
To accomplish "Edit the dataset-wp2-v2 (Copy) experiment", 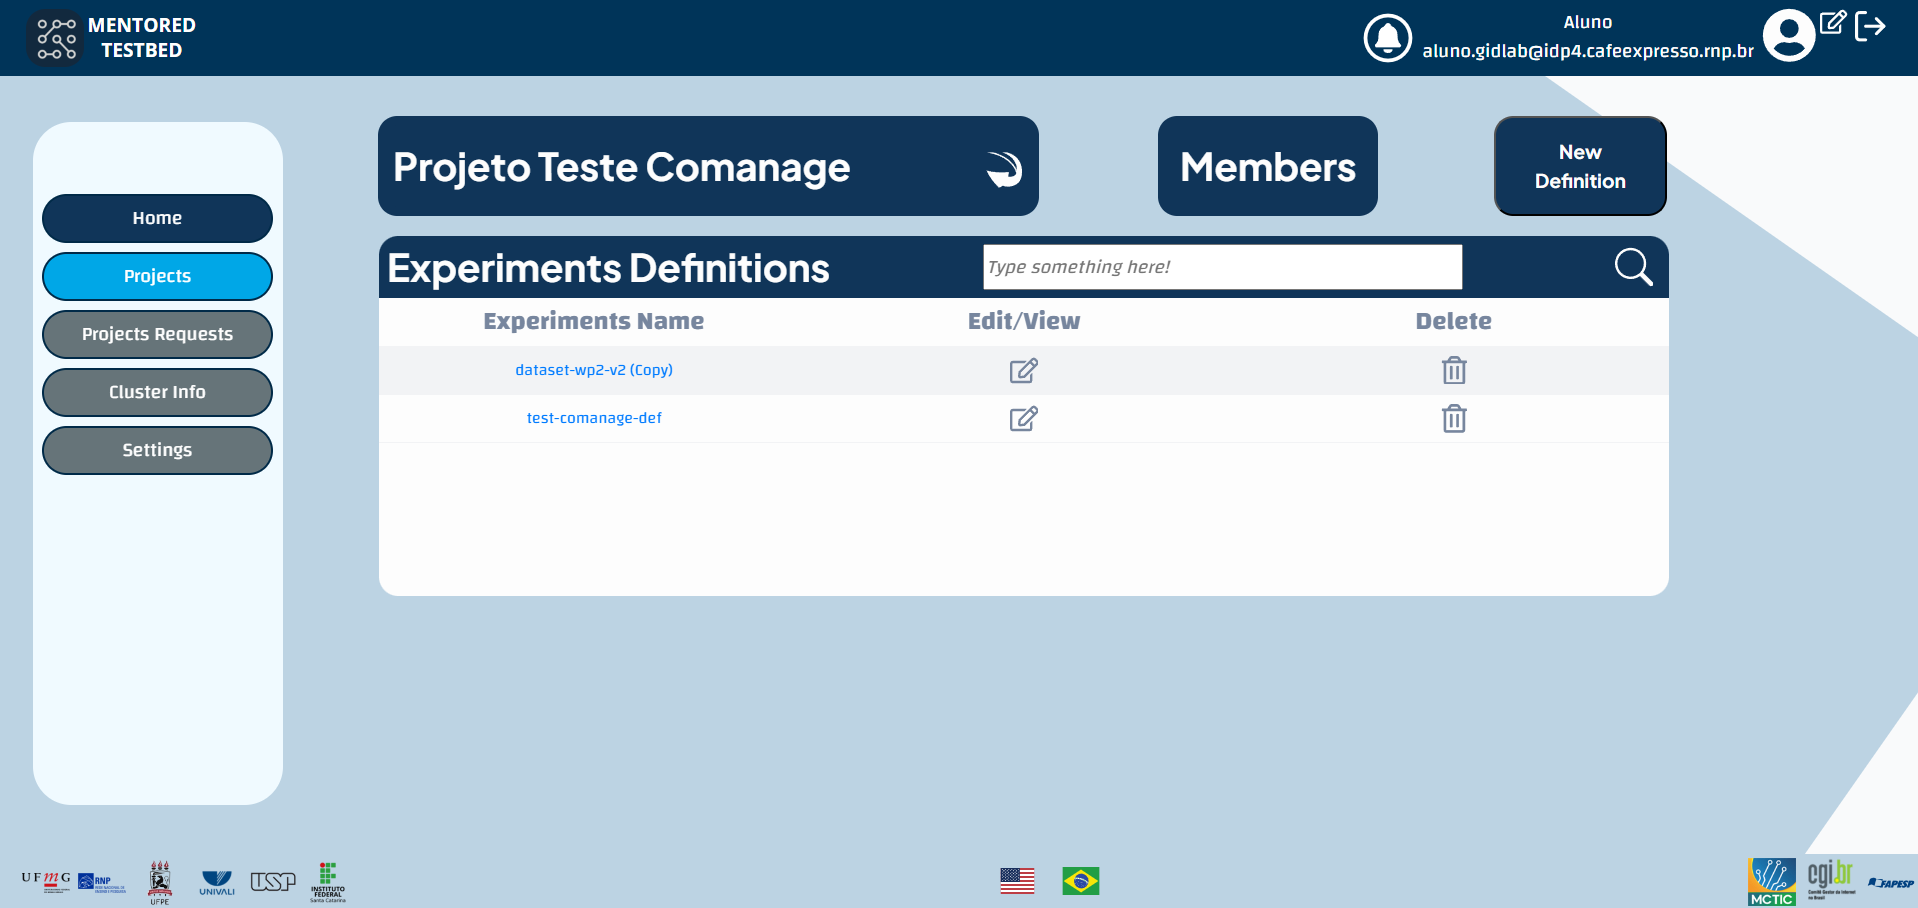I will click(1023, 371).
